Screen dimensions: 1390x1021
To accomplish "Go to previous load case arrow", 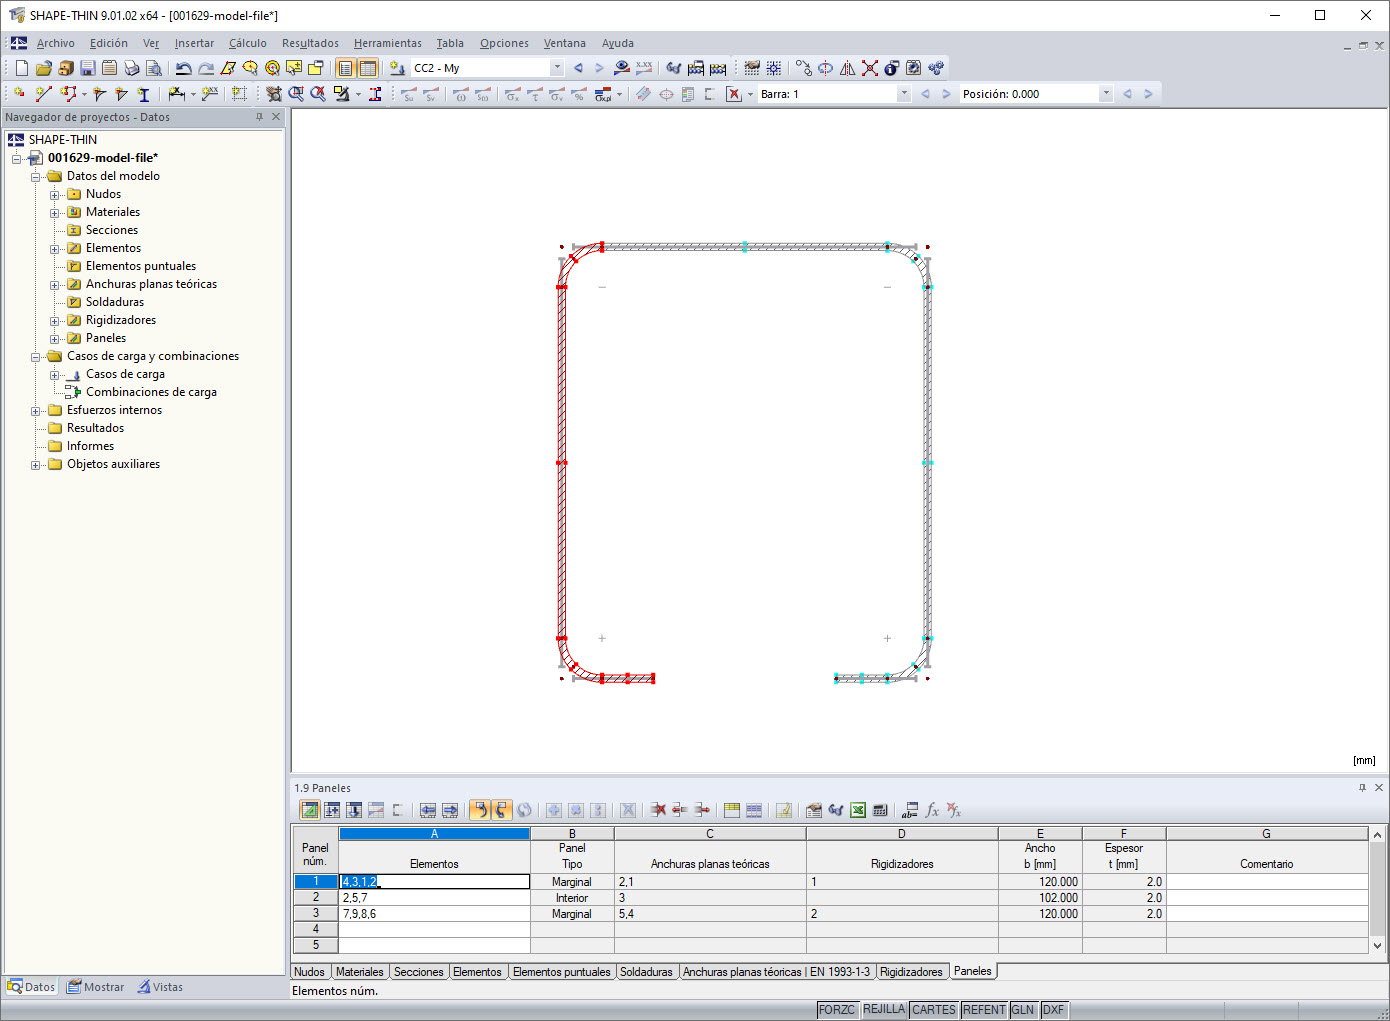I will click(x=578, y=68).
